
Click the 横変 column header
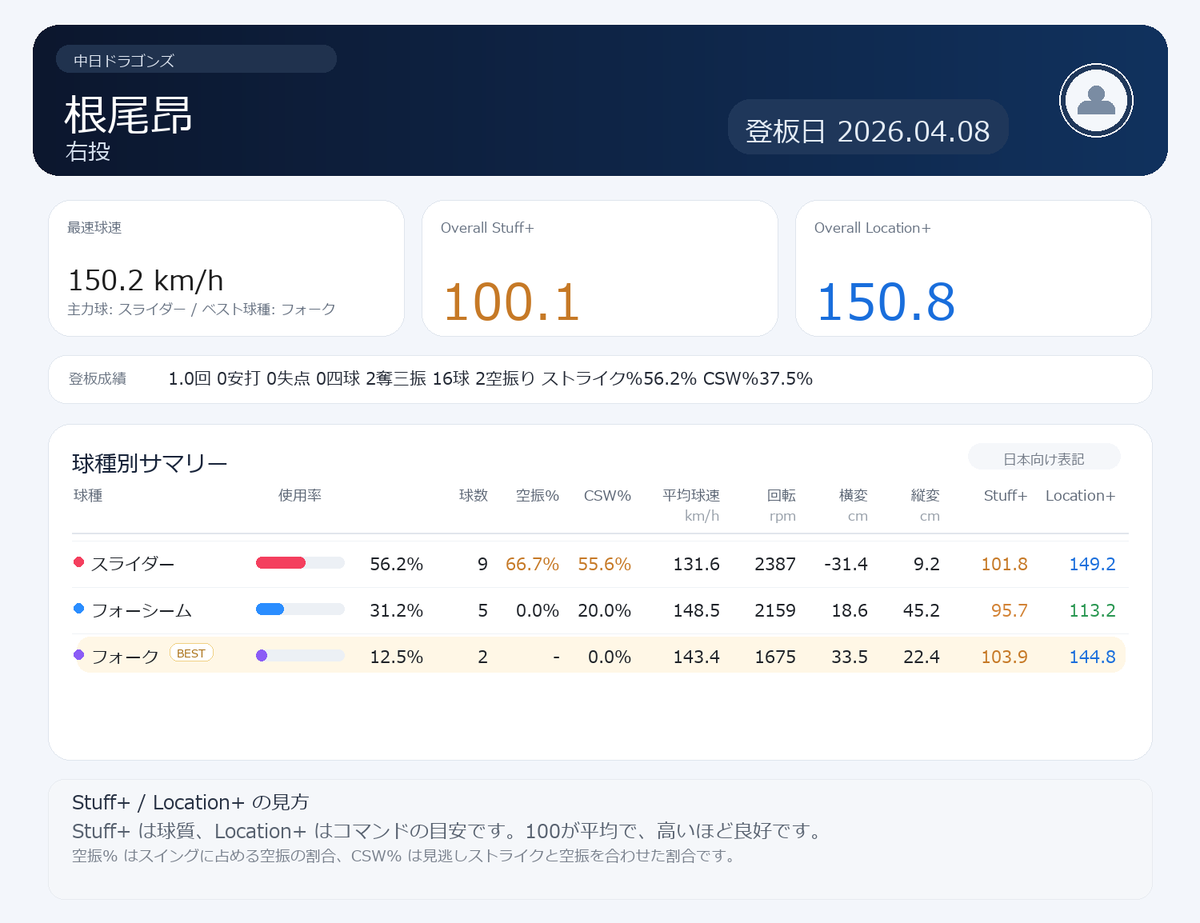coord(853,495)
